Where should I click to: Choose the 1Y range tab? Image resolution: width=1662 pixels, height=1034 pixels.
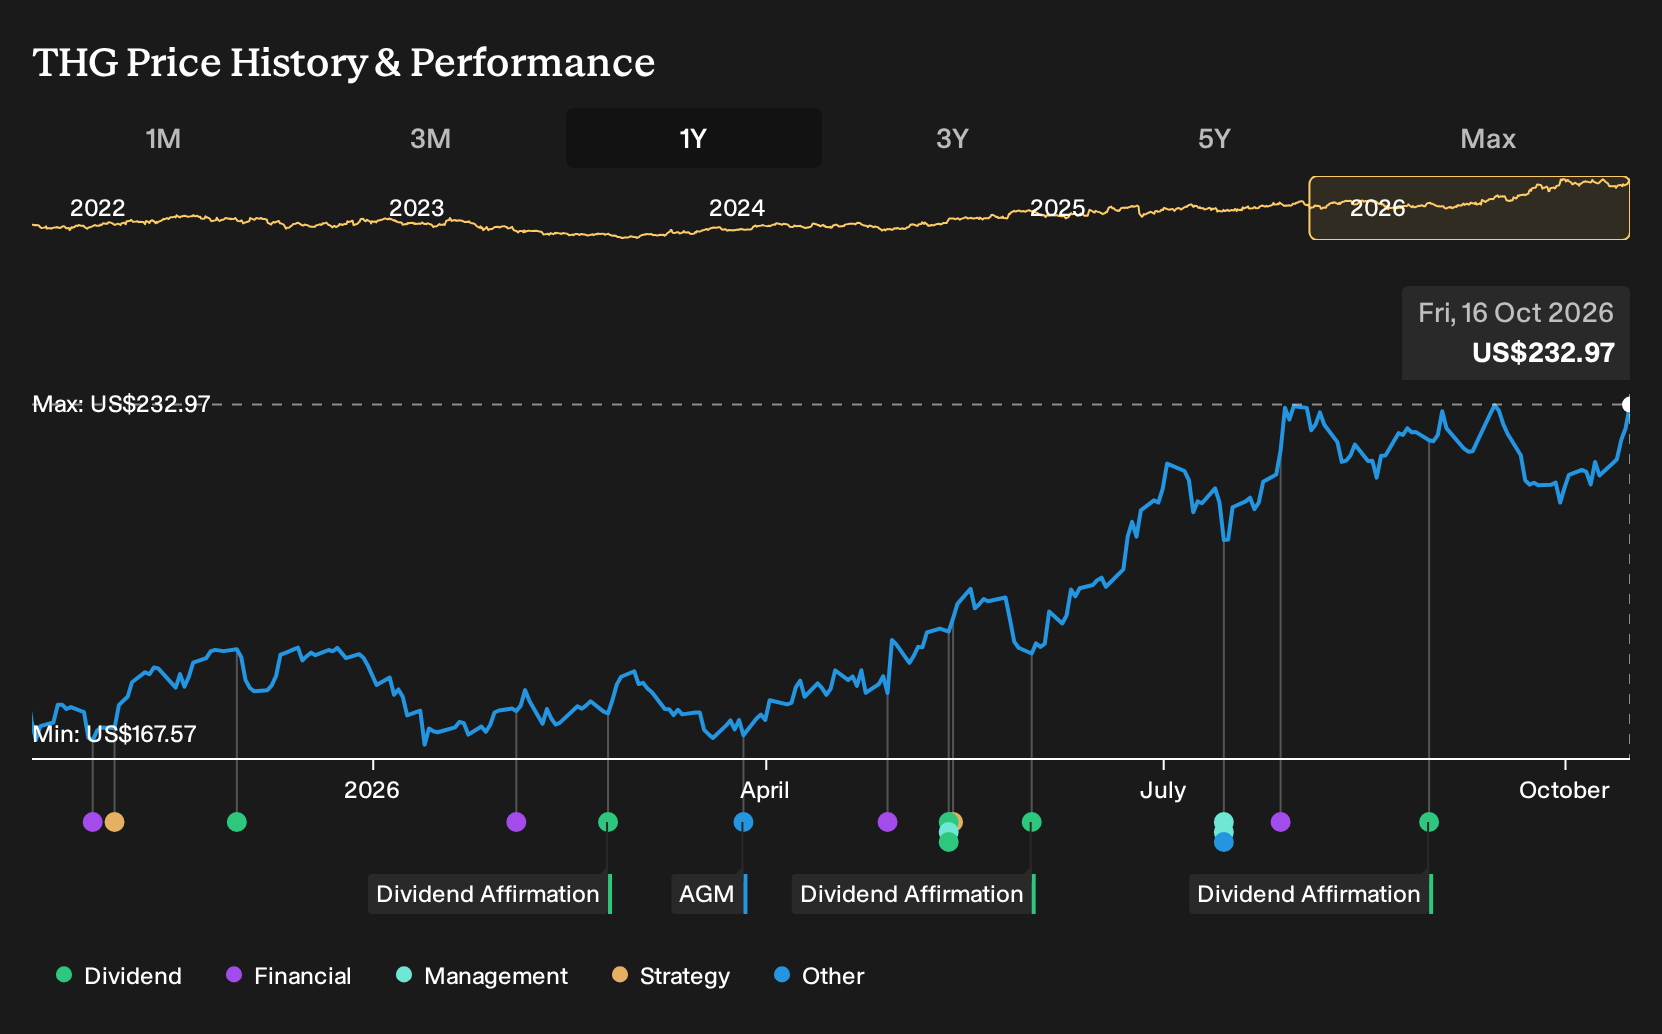tap(693, 138)
